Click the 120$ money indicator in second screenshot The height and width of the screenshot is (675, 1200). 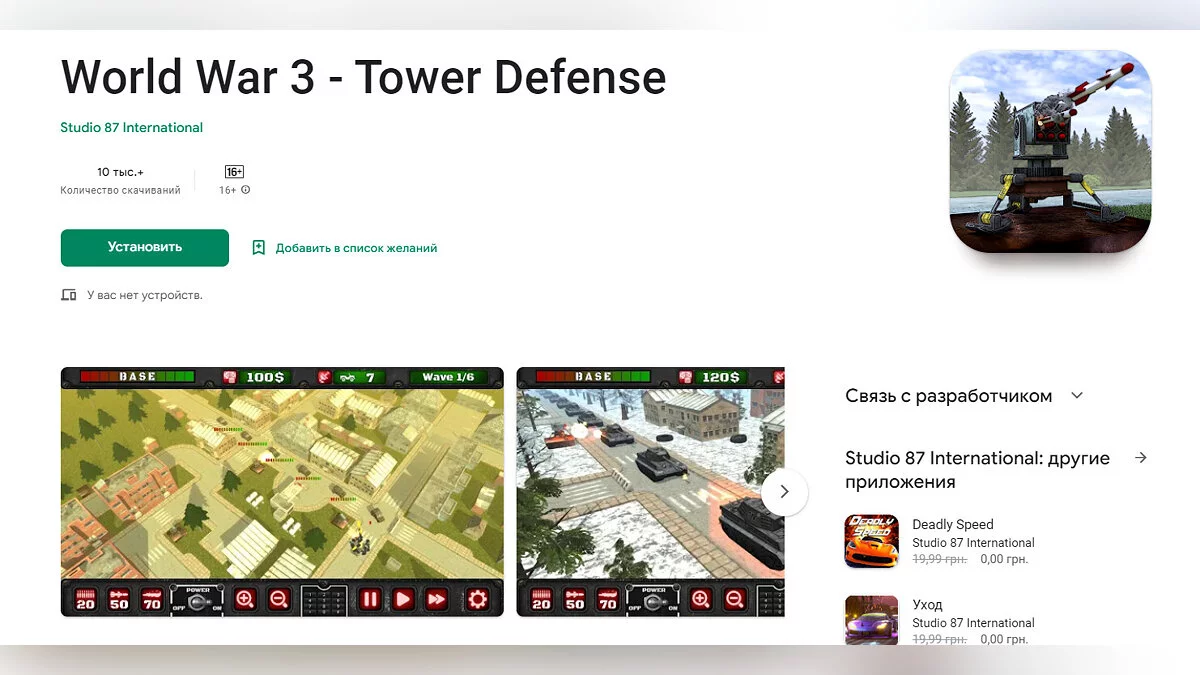[714, 377]
